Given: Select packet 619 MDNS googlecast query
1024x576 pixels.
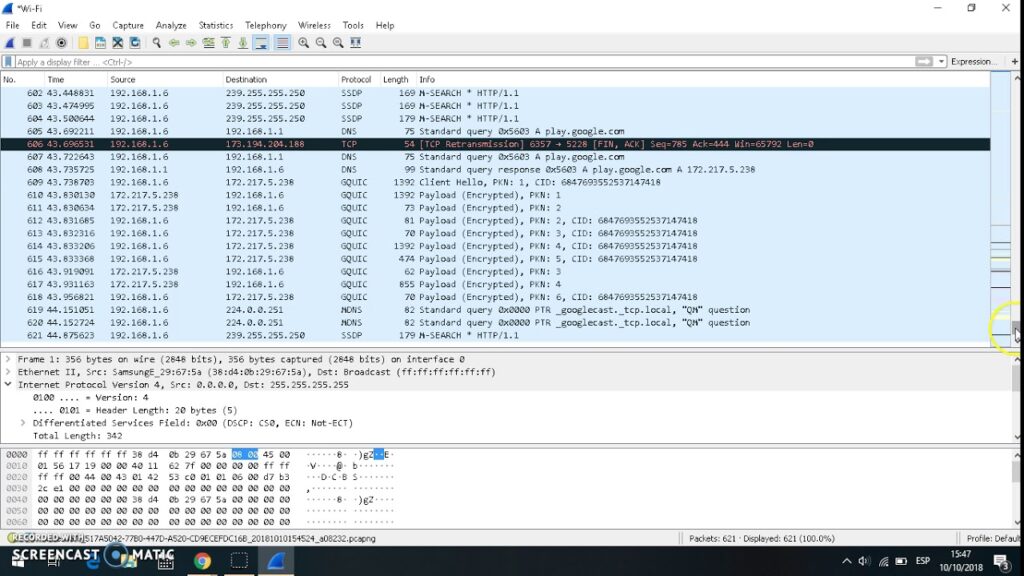Looking at the screenshot, I should 495,310.
